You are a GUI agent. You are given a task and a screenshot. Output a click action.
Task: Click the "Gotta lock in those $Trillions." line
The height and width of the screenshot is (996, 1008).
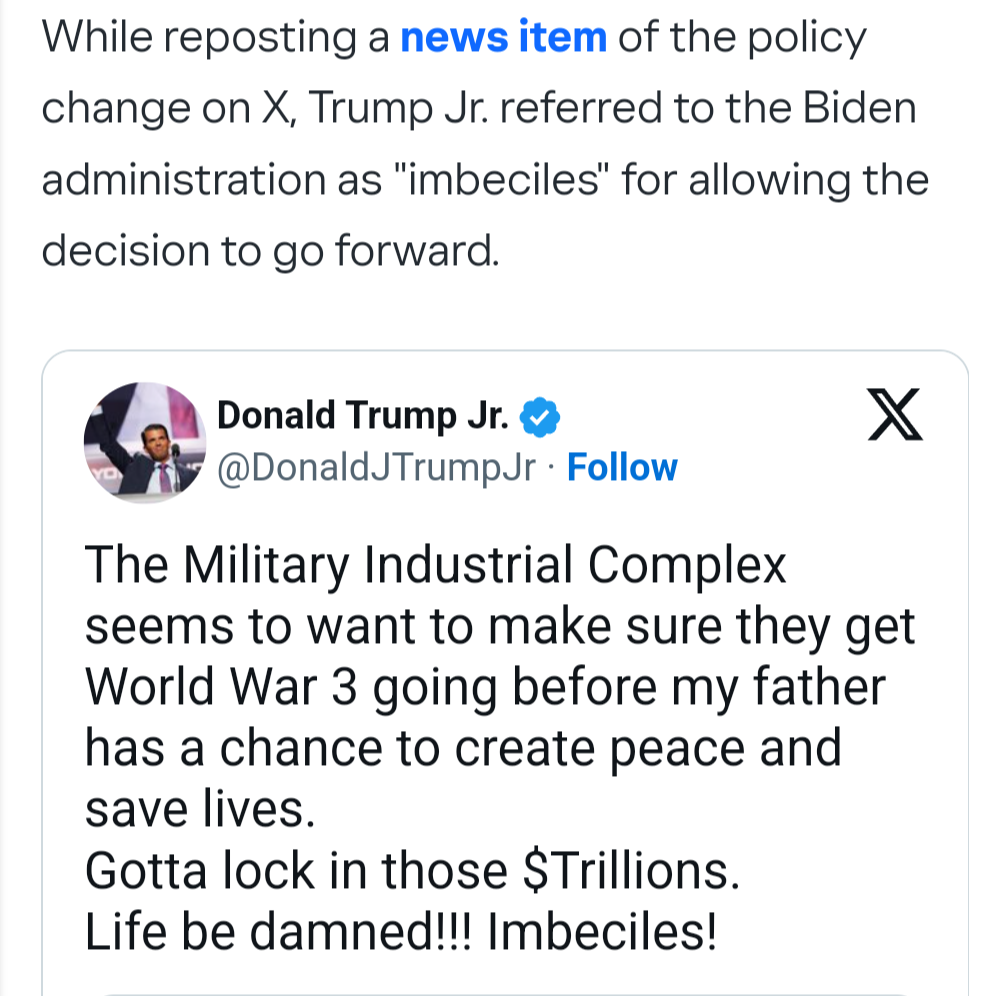412,873
